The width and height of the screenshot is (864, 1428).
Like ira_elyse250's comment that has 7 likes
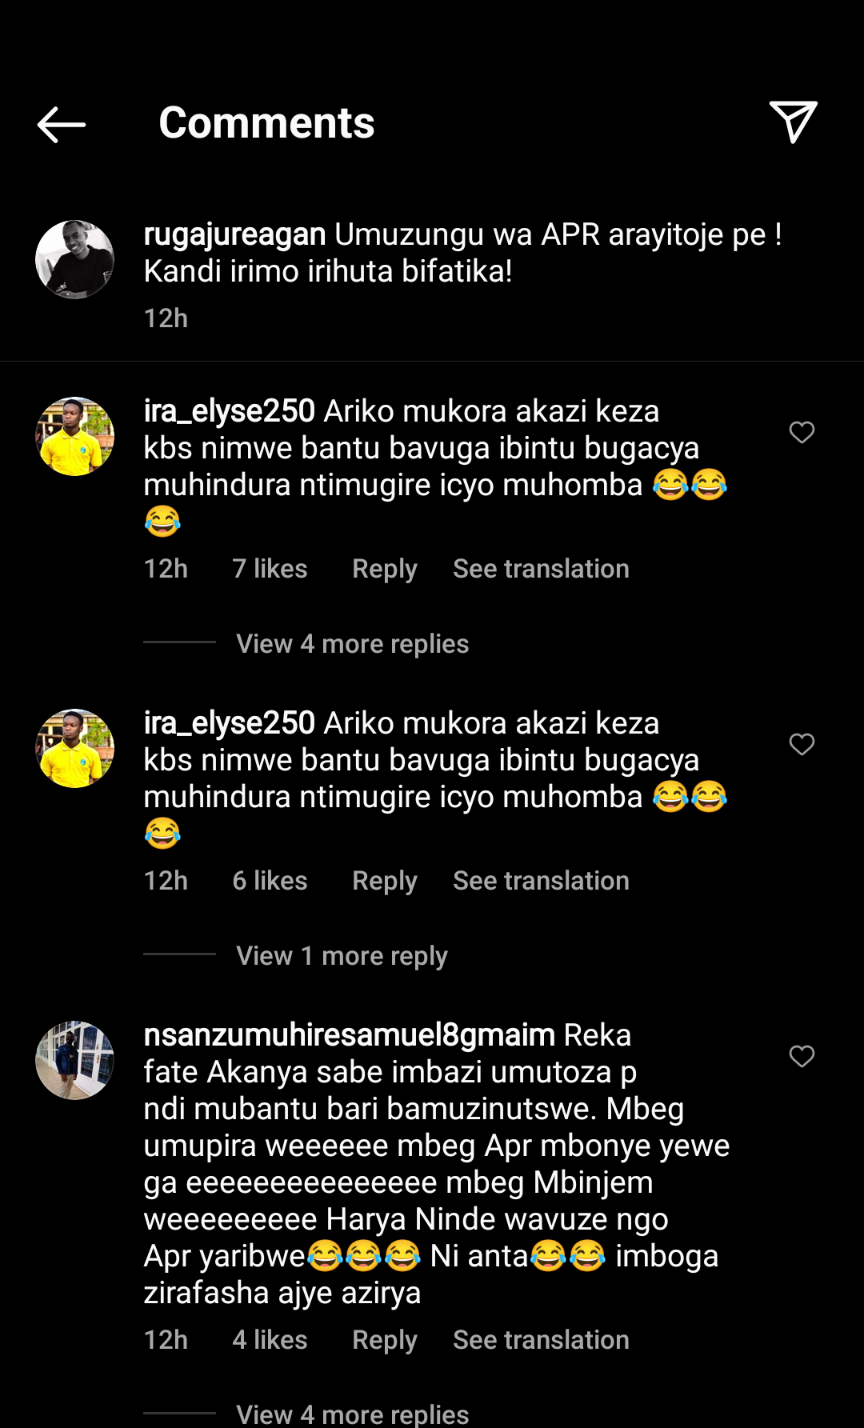(802, 432)
